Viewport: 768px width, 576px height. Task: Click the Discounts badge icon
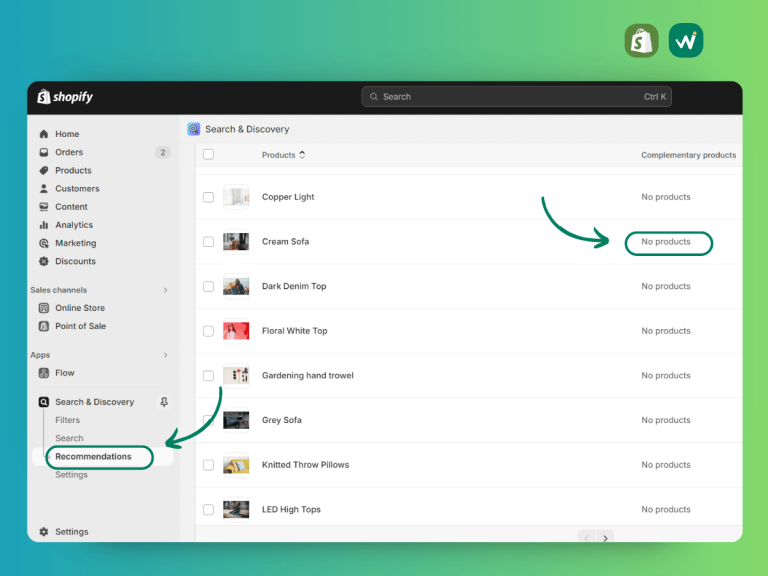click(x=44, y=261)
